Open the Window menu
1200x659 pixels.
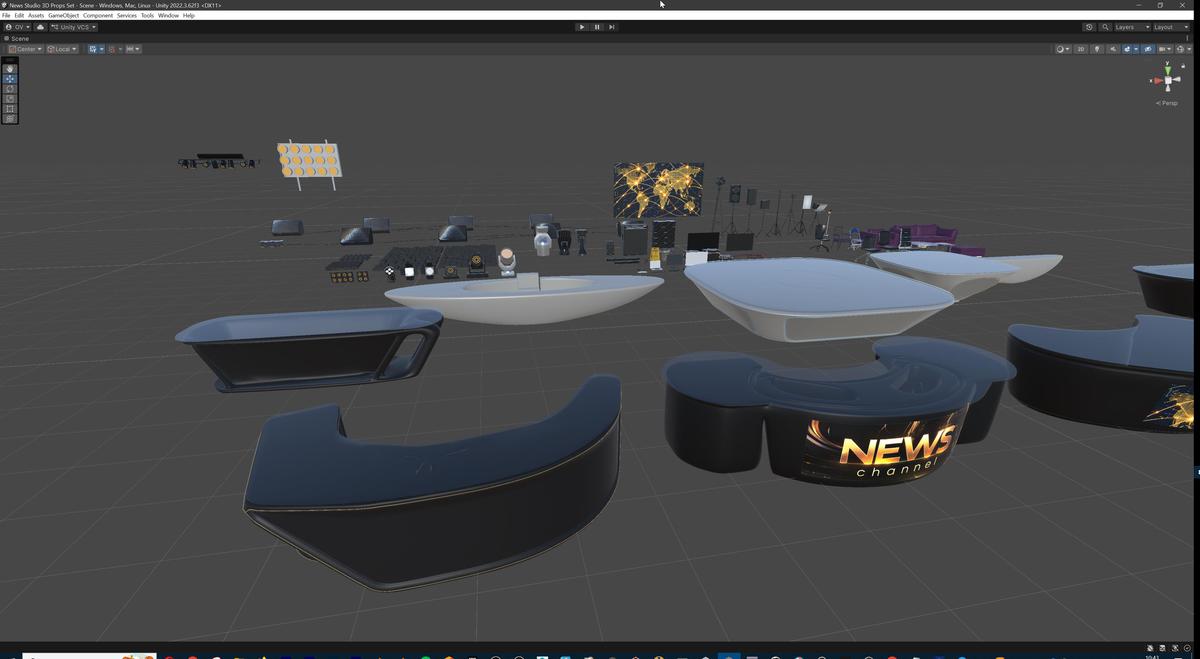(168, 15)
